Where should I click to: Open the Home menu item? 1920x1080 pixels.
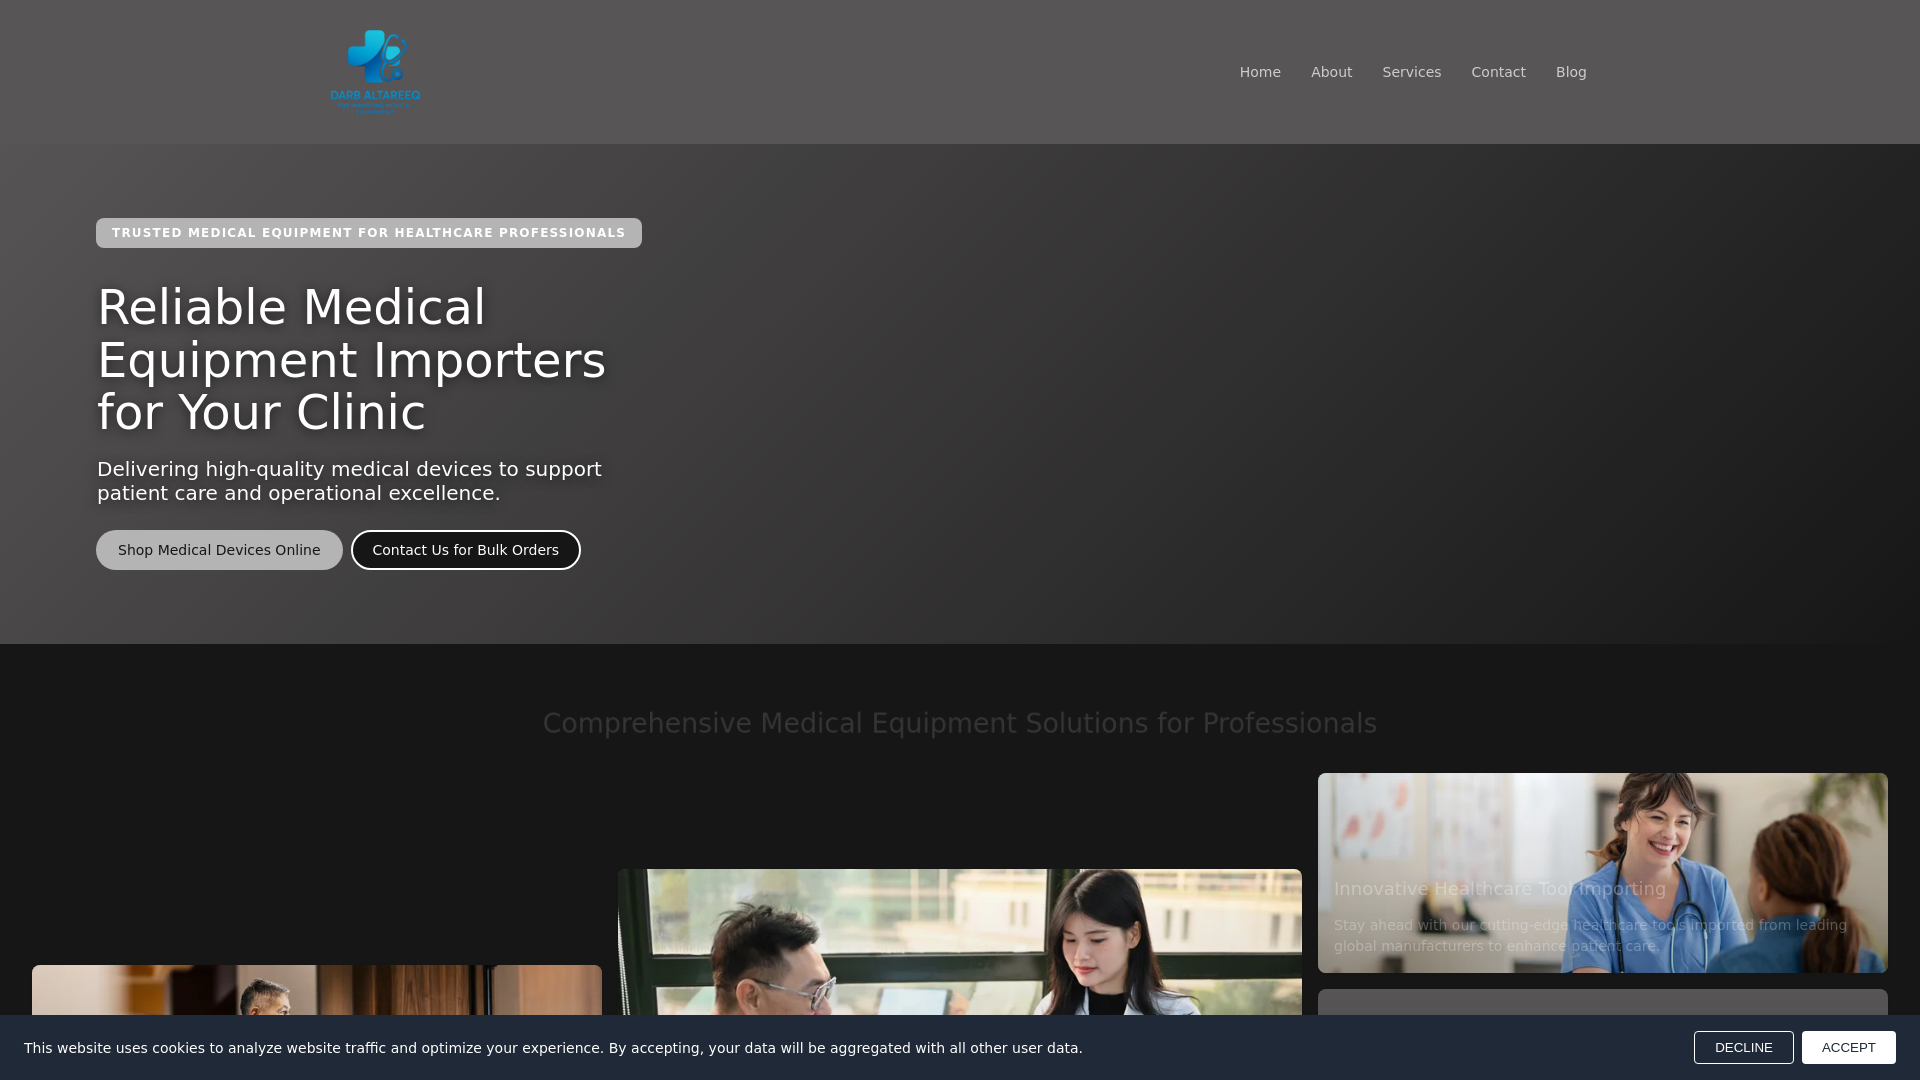[1259, 72]
